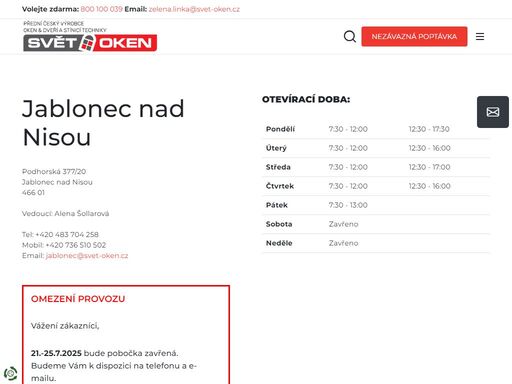Open the hamburger menu
512x384 pixels.
[480, 36]
